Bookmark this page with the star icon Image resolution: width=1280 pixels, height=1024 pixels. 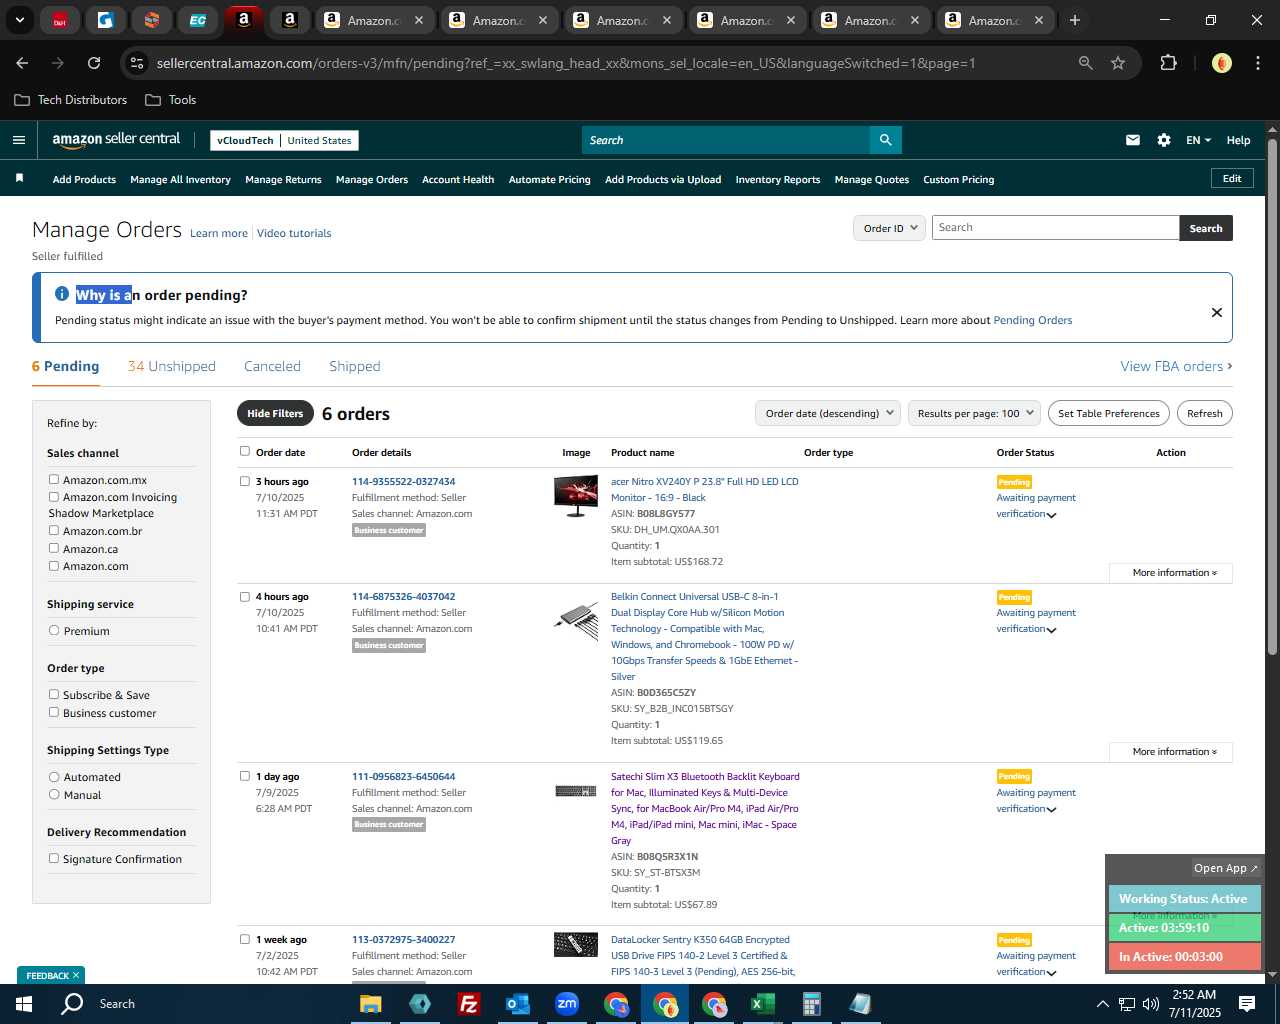[x=1118, y=63]
